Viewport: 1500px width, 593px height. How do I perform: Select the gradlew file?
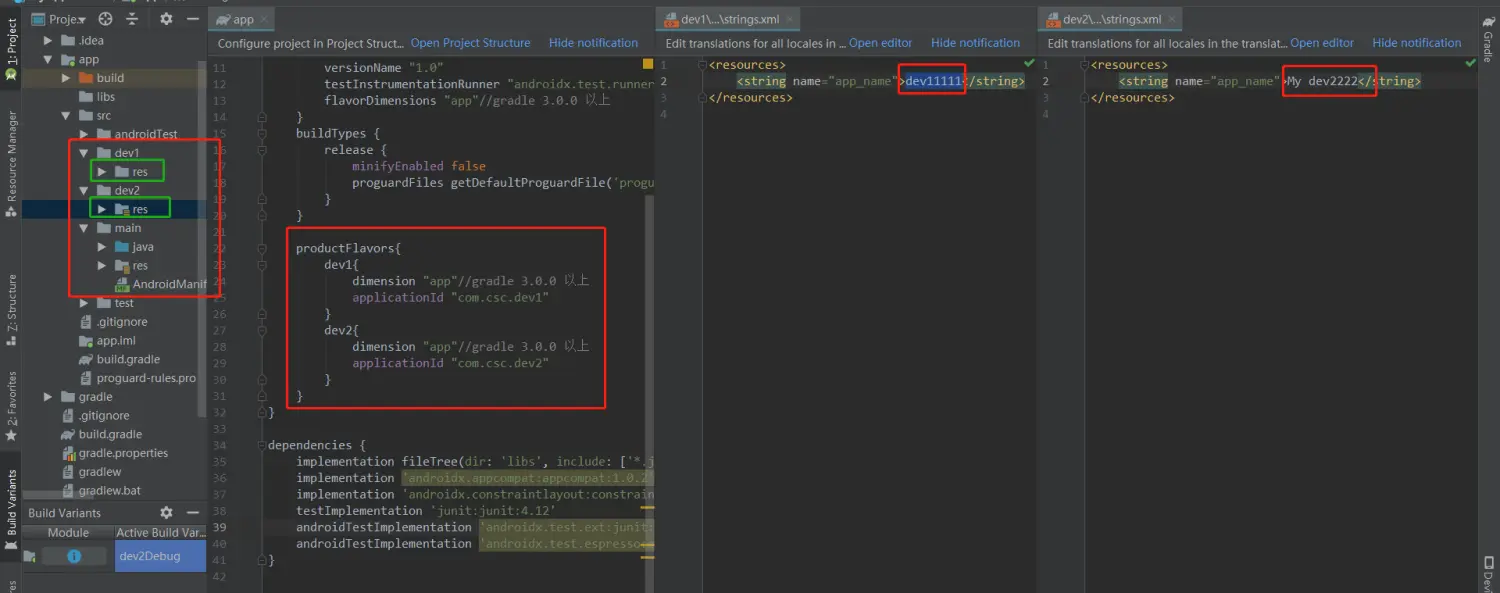tap(91, 472)
